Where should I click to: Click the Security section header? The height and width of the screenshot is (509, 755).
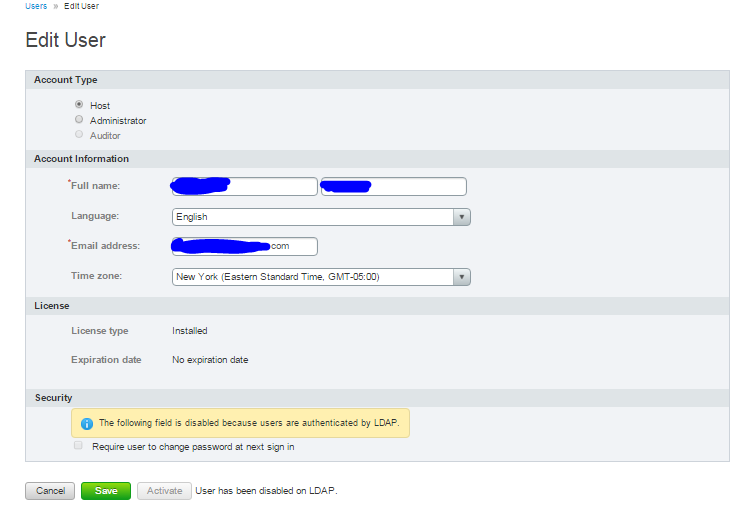click(53, 397)
